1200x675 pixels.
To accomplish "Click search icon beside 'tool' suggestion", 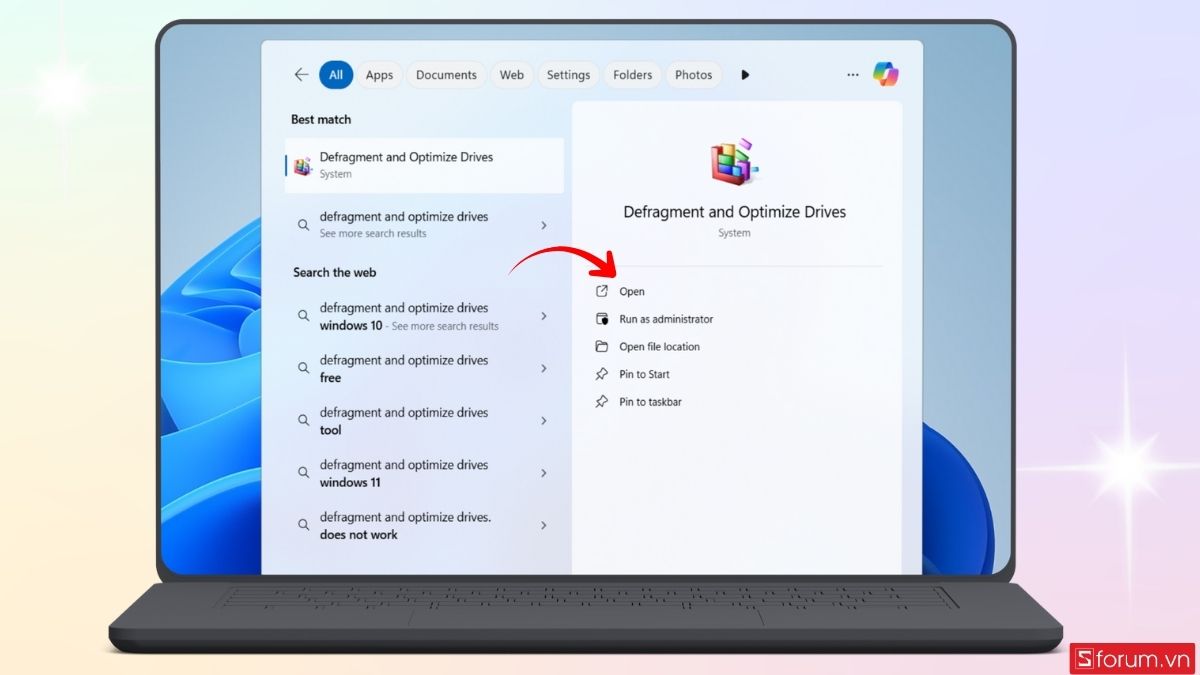I will (303, 421).
